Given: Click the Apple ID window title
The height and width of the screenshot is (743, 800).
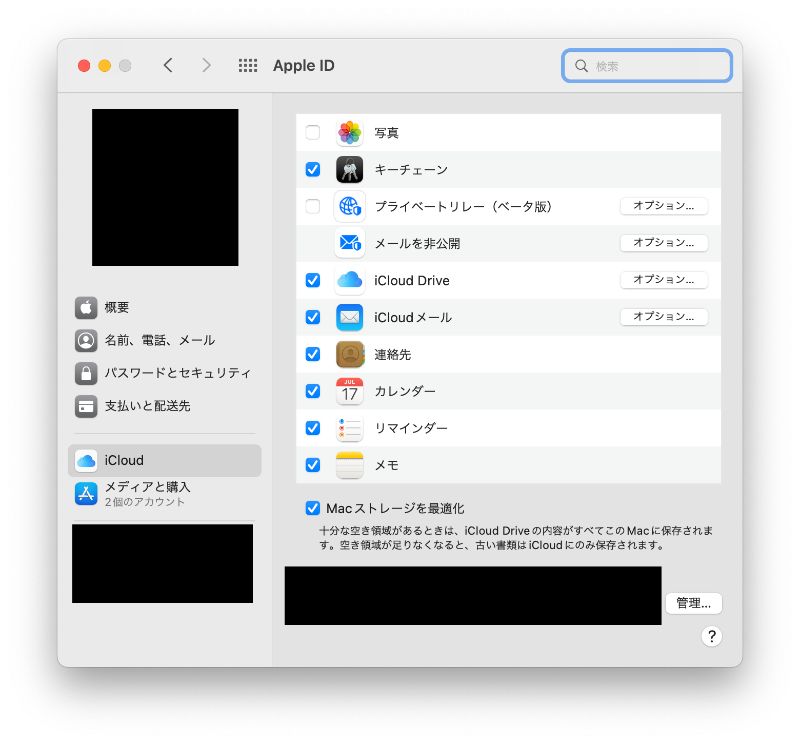Looking at the screenshot, I should 304,65.
